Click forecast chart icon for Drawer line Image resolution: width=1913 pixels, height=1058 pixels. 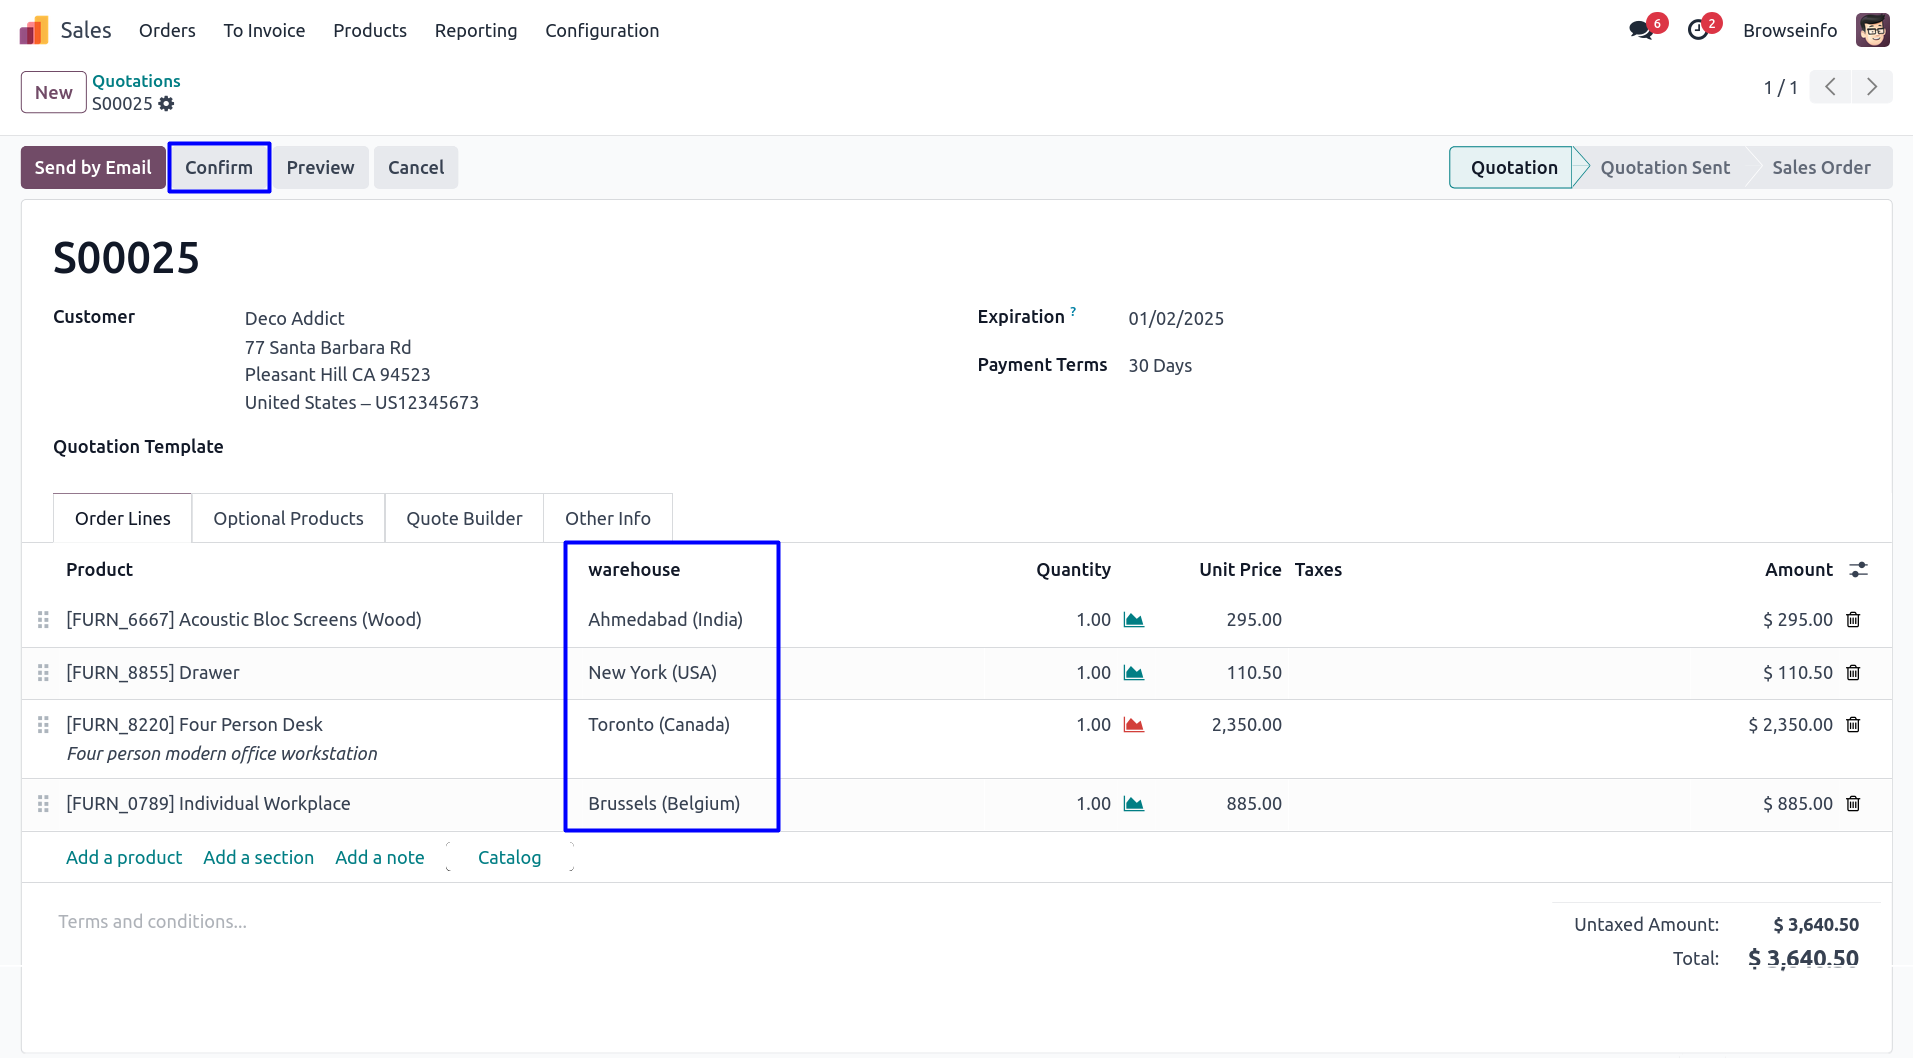click(1133, 673)
